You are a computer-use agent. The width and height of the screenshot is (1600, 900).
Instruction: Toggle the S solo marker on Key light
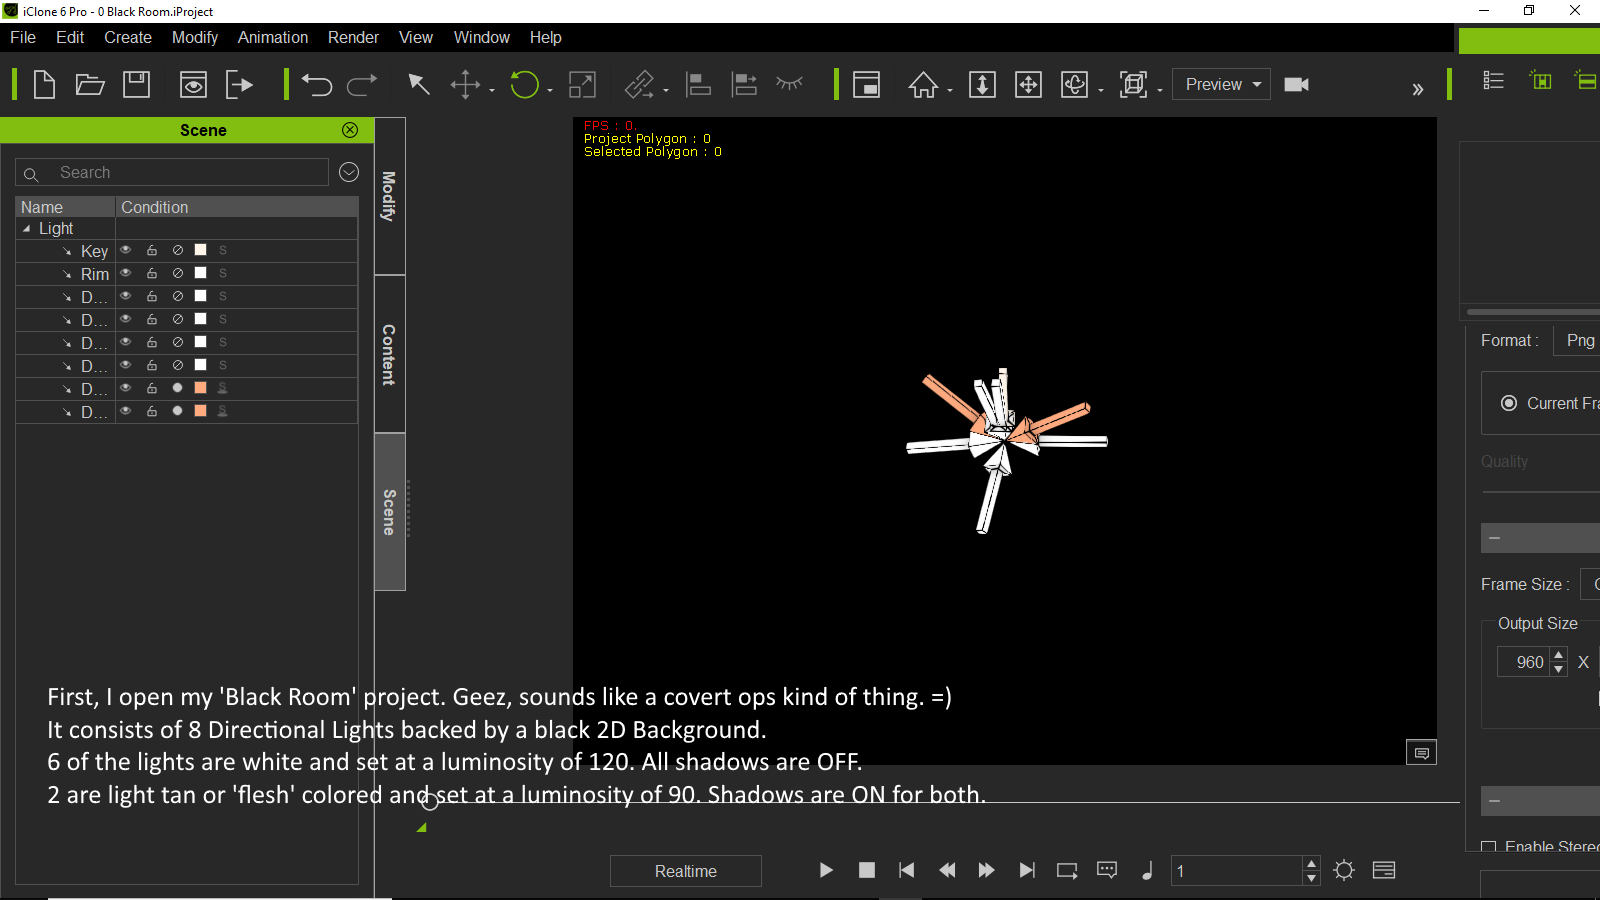coord(223,250)
